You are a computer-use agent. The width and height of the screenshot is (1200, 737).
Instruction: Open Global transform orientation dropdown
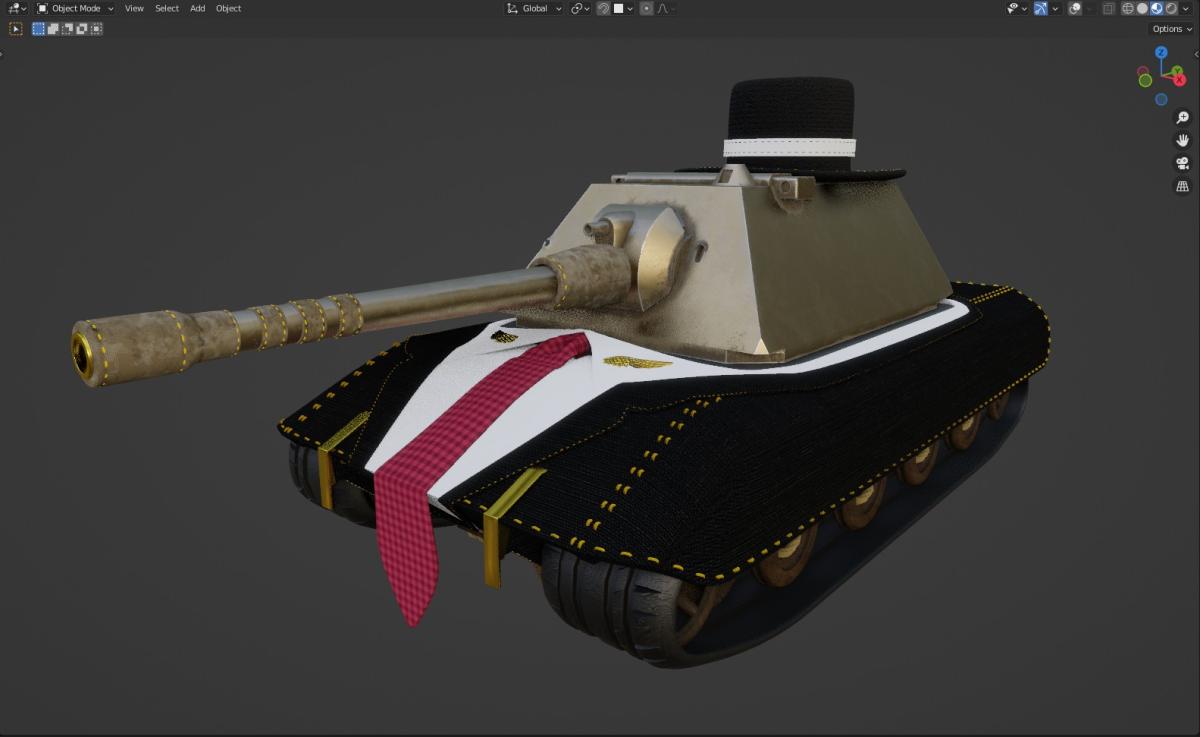(534, 8)
